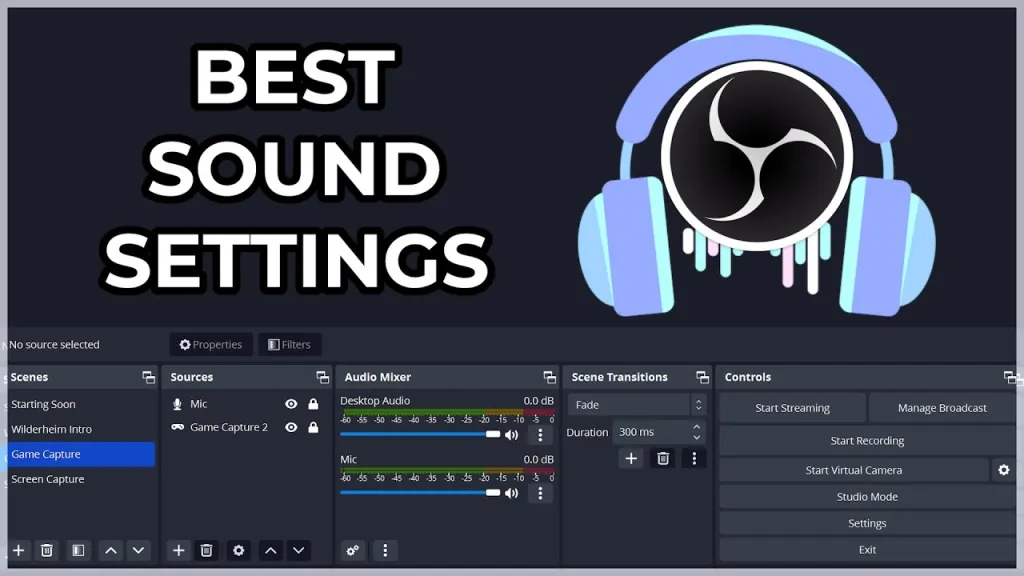Screen dimensions: 1024x576
Task: Open Settings from Controls
Action: pos(867,523)
